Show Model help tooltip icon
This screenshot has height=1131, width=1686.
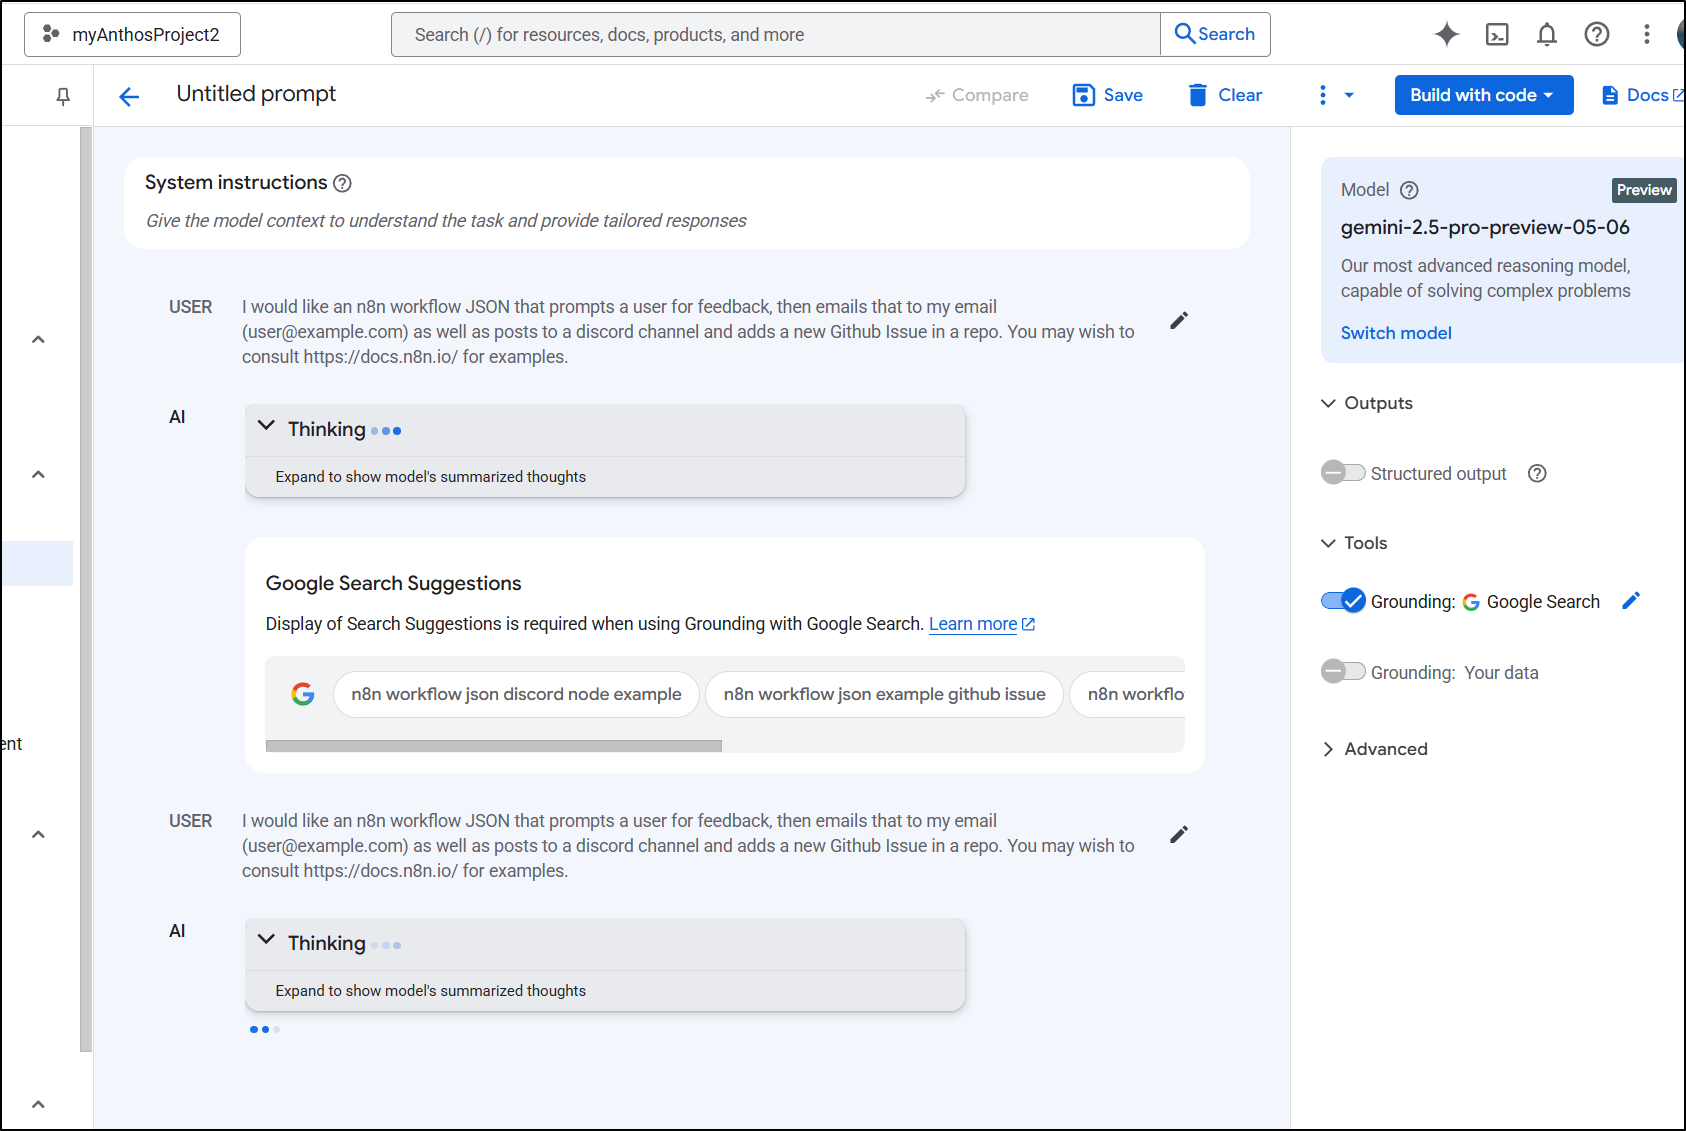click(1409, 190)
